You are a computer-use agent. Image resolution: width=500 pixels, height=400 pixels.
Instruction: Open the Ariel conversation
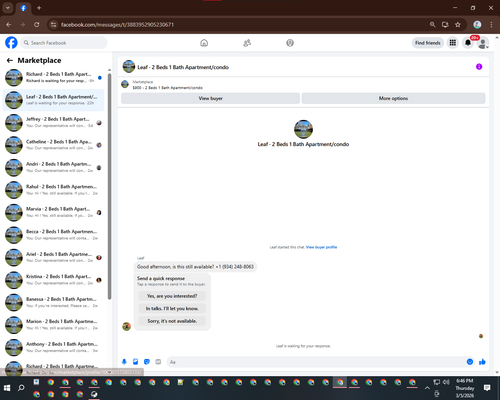53,257
